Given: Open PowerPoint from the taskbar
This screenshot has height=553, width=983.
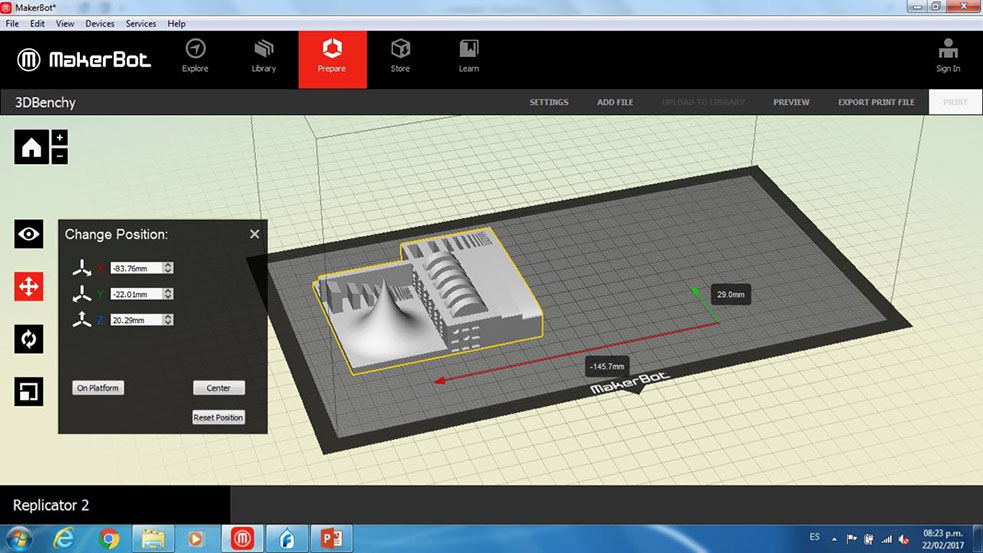Looking at the screenshot, I should (331, 539).
